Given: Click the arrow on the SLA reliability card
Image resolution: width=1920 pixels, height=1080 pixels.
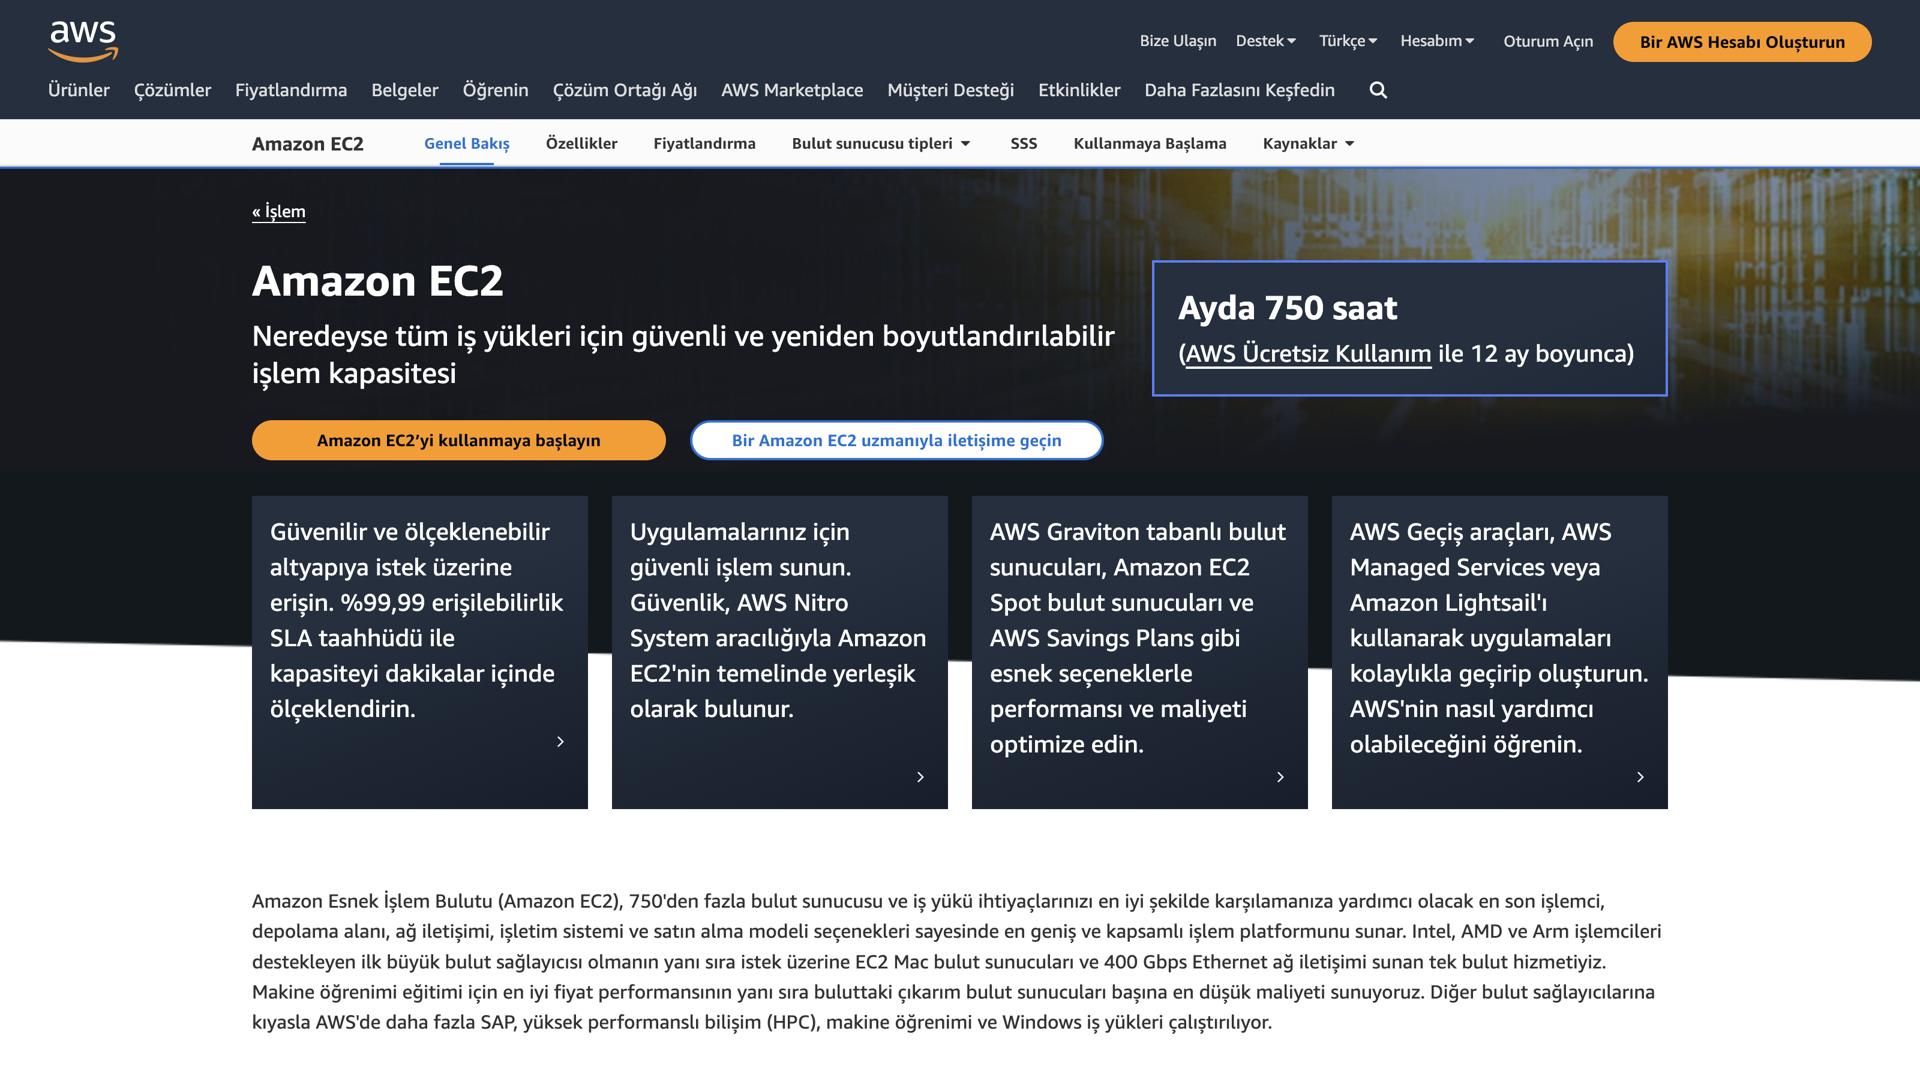Looking at the screenshot, I should coord(561,742).
